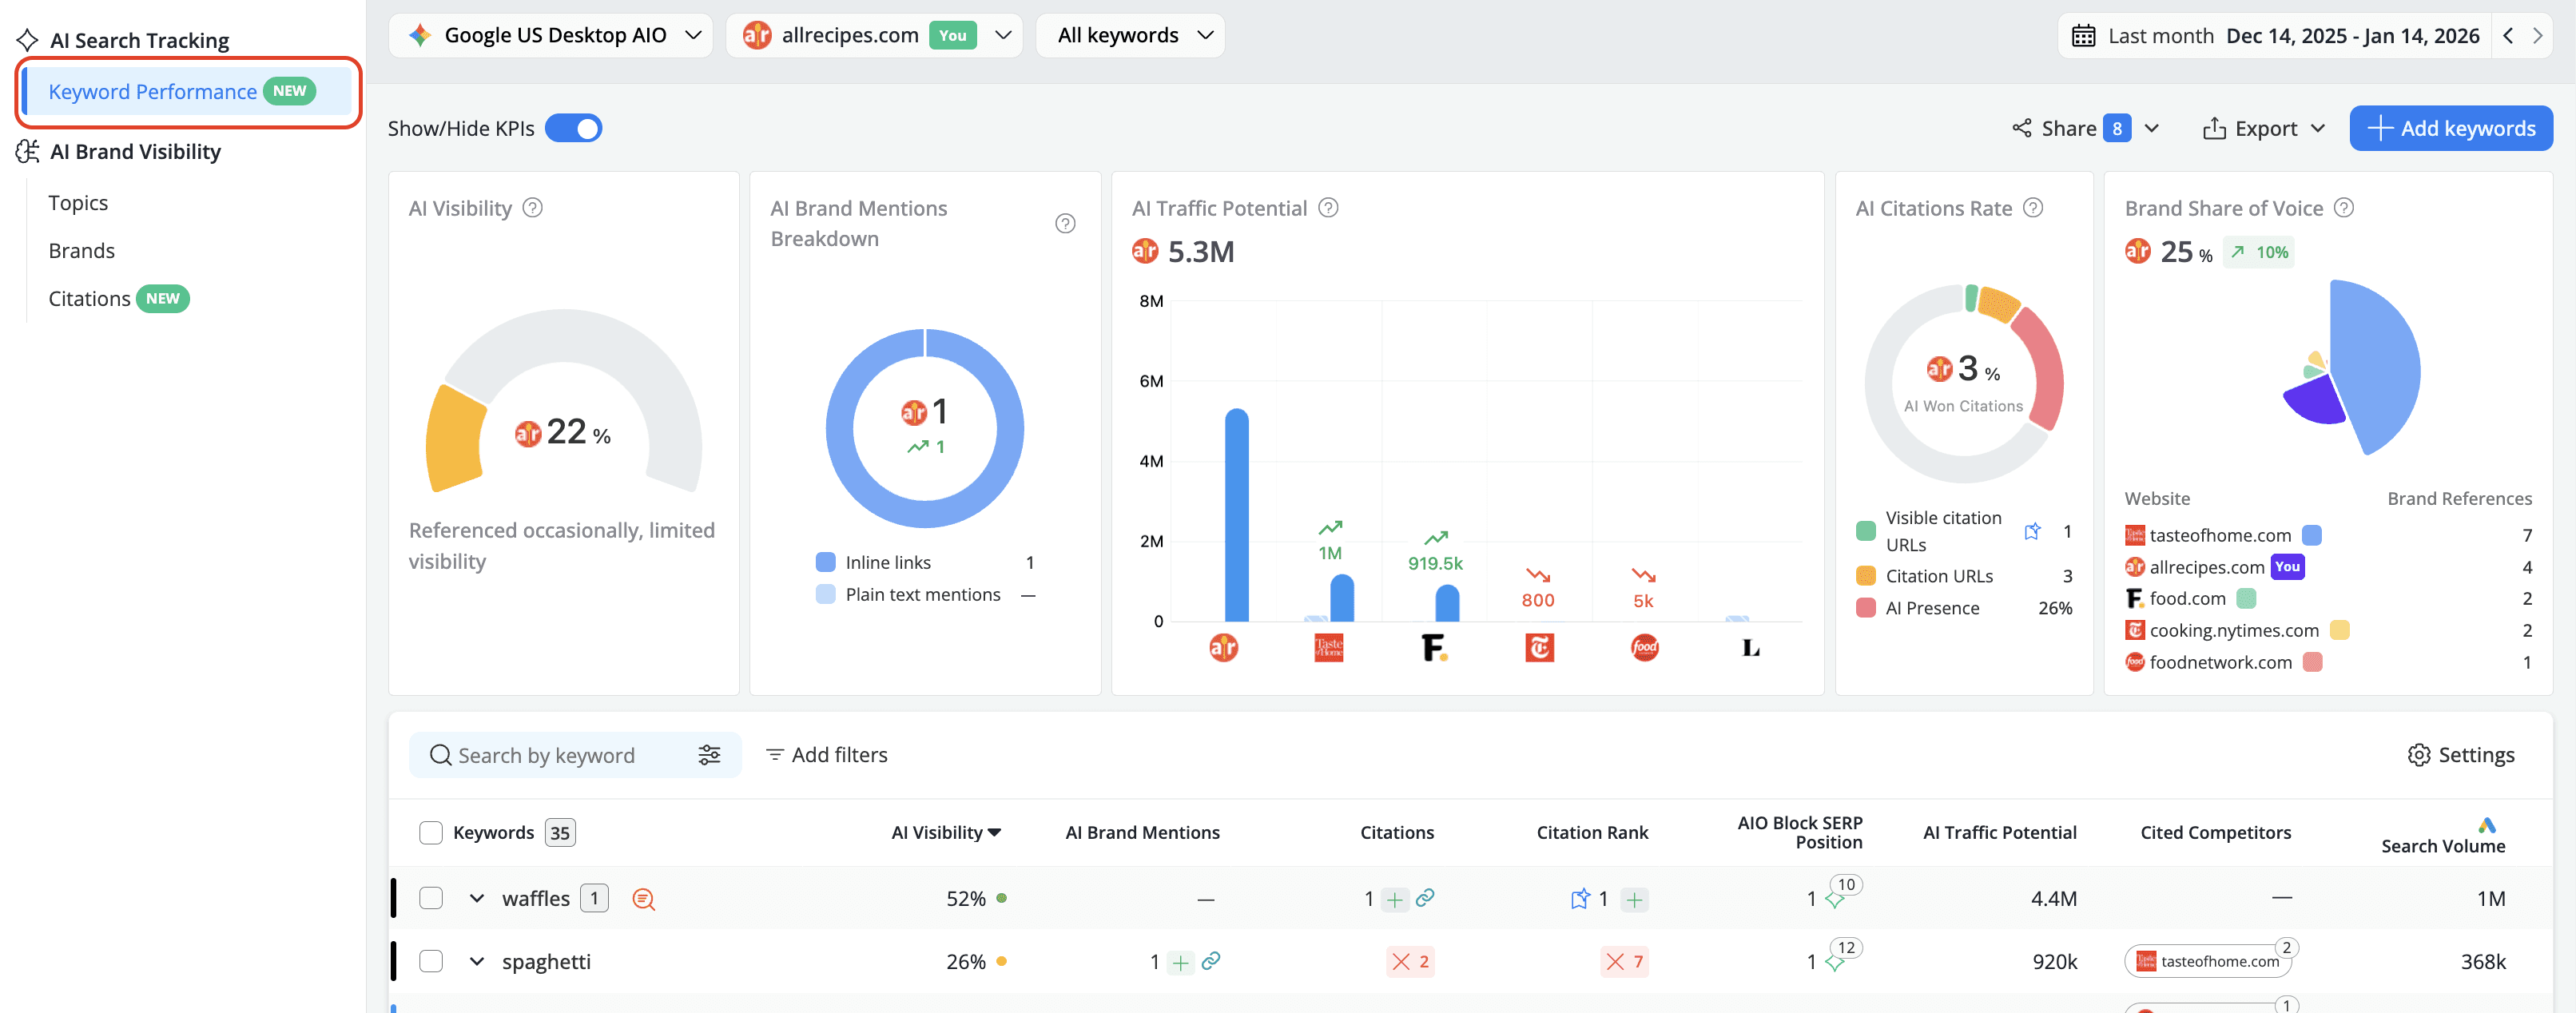Screen dimensions: 2576x1013
Task: Select Citations under AI Brand Visibility
Action: (x=89, y=298)
